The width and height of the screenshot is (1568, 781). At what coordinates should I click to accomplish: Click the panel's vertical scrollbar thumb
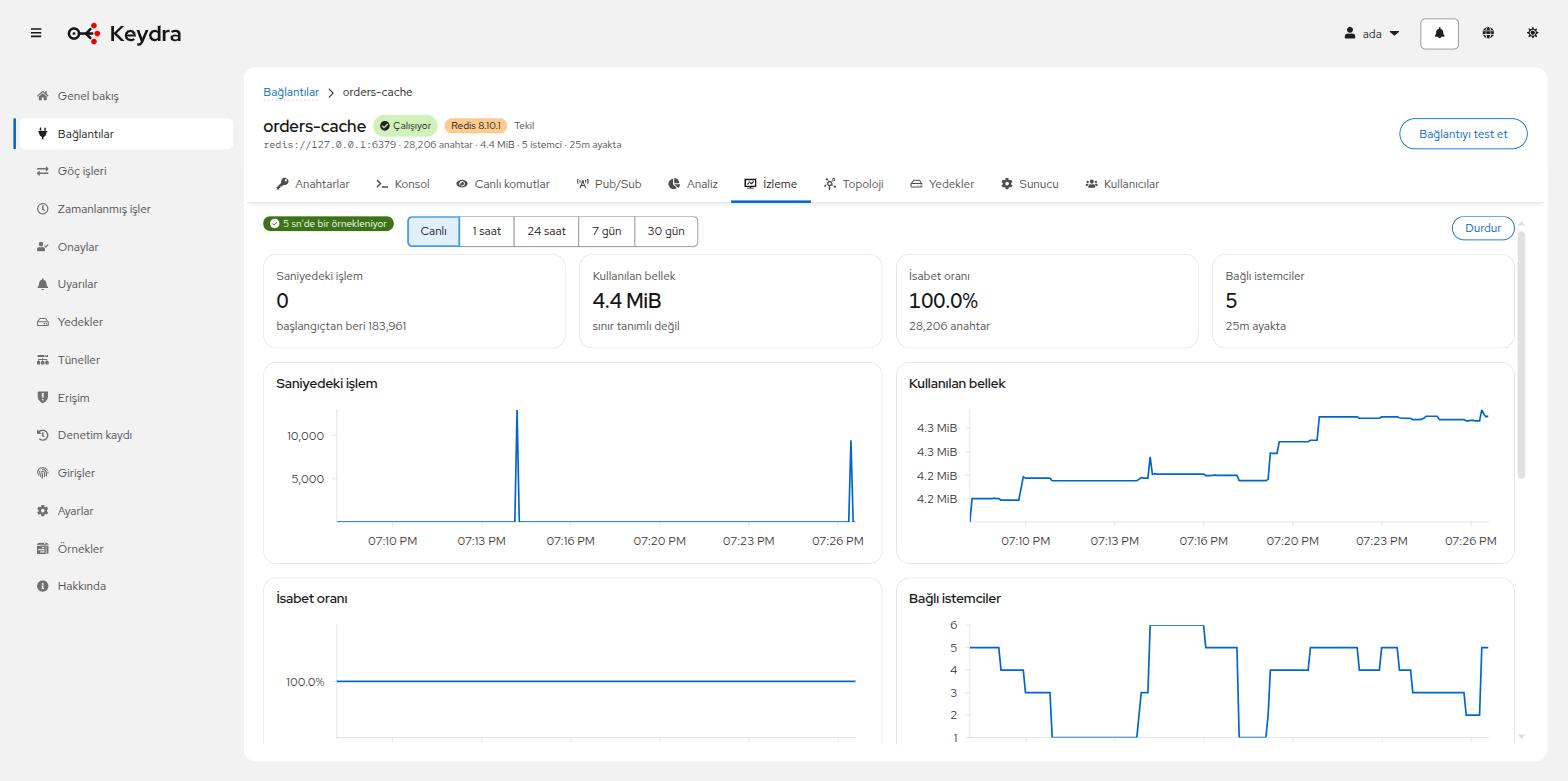[x=1522, y=354]
